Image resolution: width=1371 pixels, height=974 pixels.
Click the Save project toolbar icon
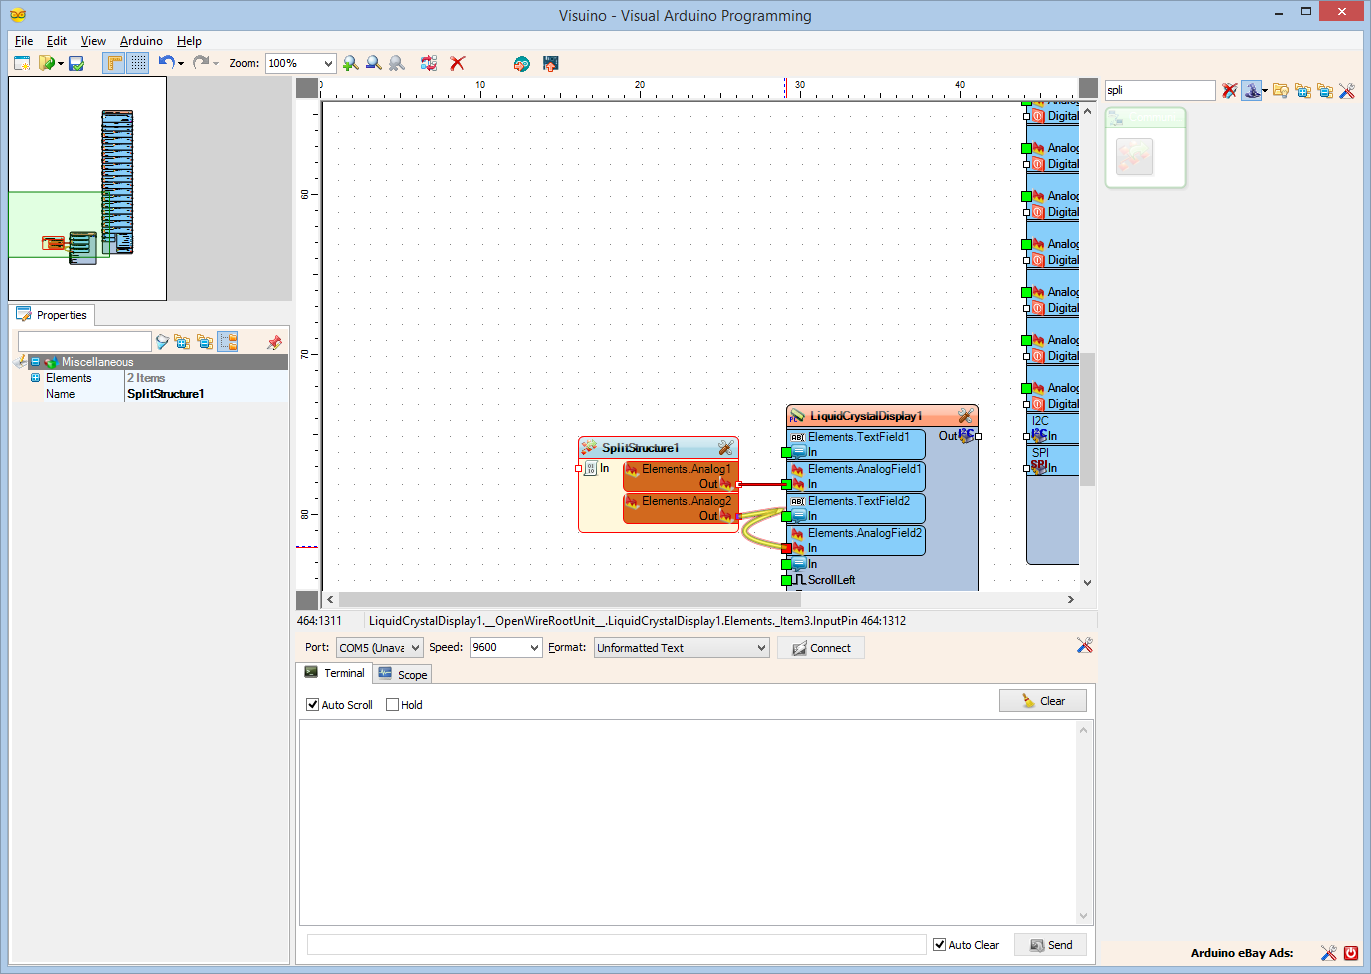point(76,63)
